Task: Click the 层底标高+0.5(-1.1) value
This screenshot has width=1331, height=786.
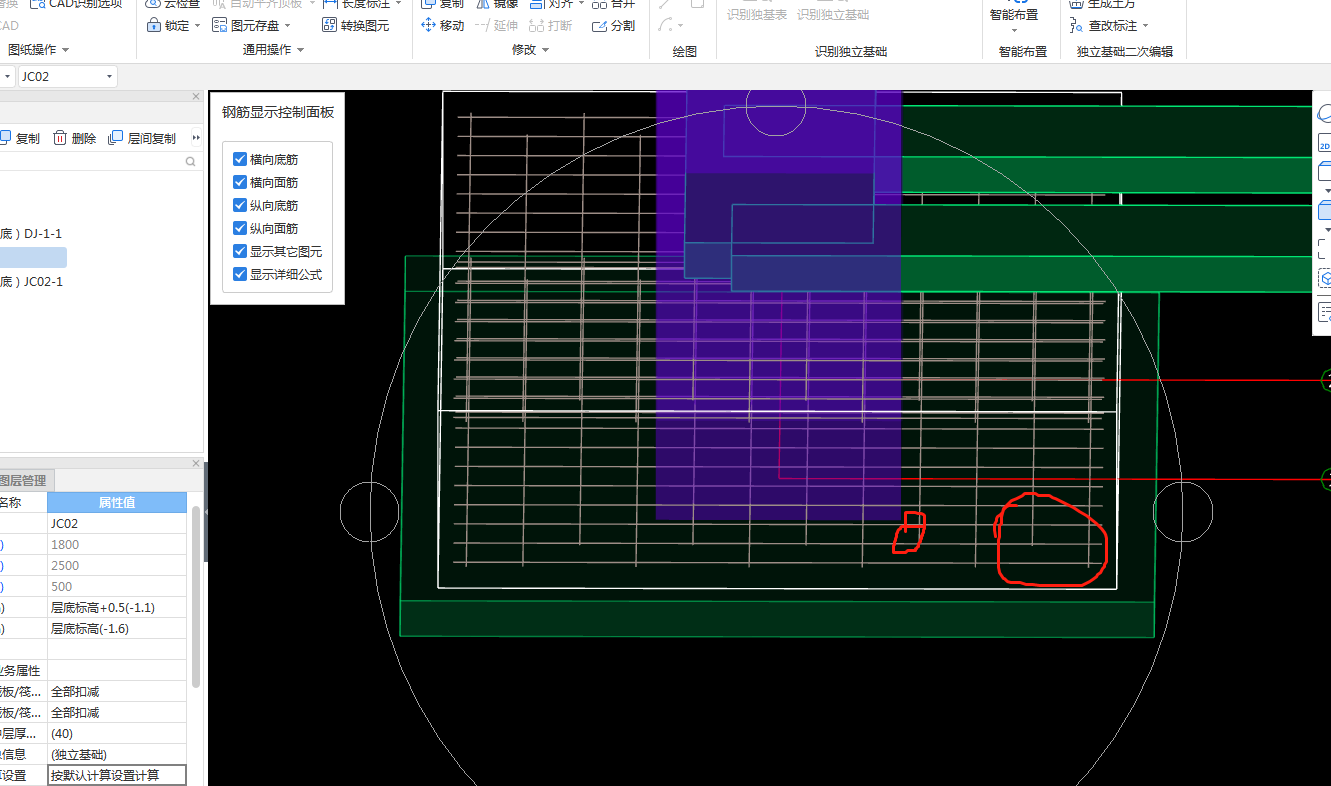Action: [x=117, y=607]
